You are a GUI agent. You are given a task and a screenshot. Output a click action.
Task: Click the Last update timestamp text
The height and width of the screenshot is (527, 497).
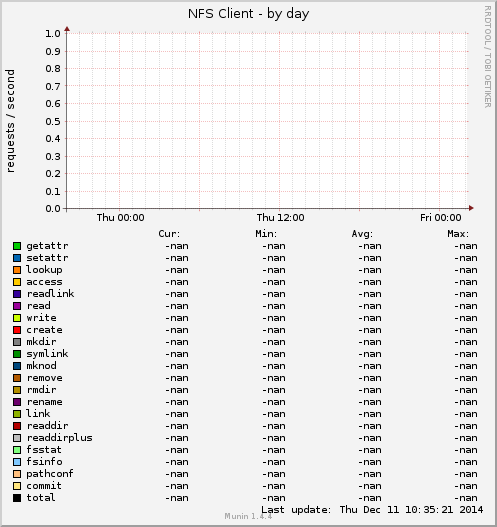[372, 510]
